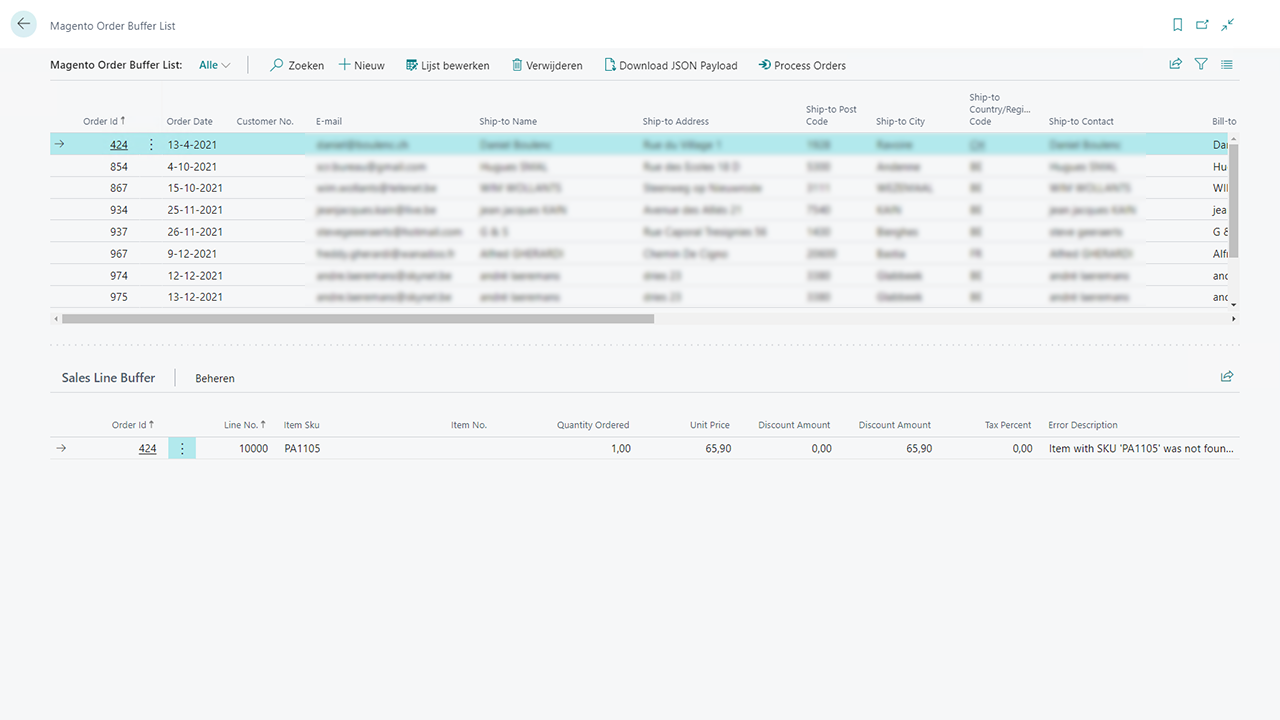Expand the Alle view dropdown
The height and width of the screenshot is (720, 1280).
click(214, 65)
